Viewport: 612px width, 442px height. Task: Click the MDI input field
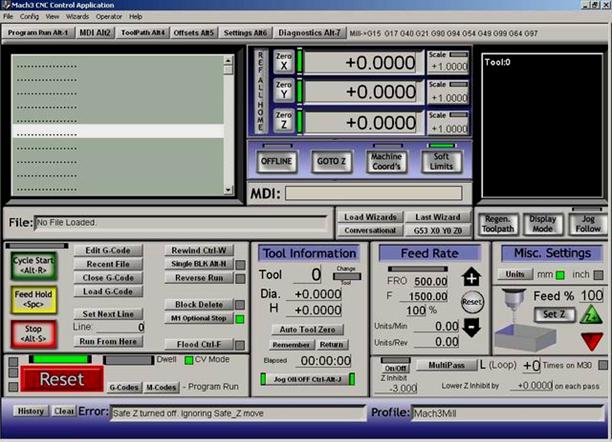pos(374,193)
